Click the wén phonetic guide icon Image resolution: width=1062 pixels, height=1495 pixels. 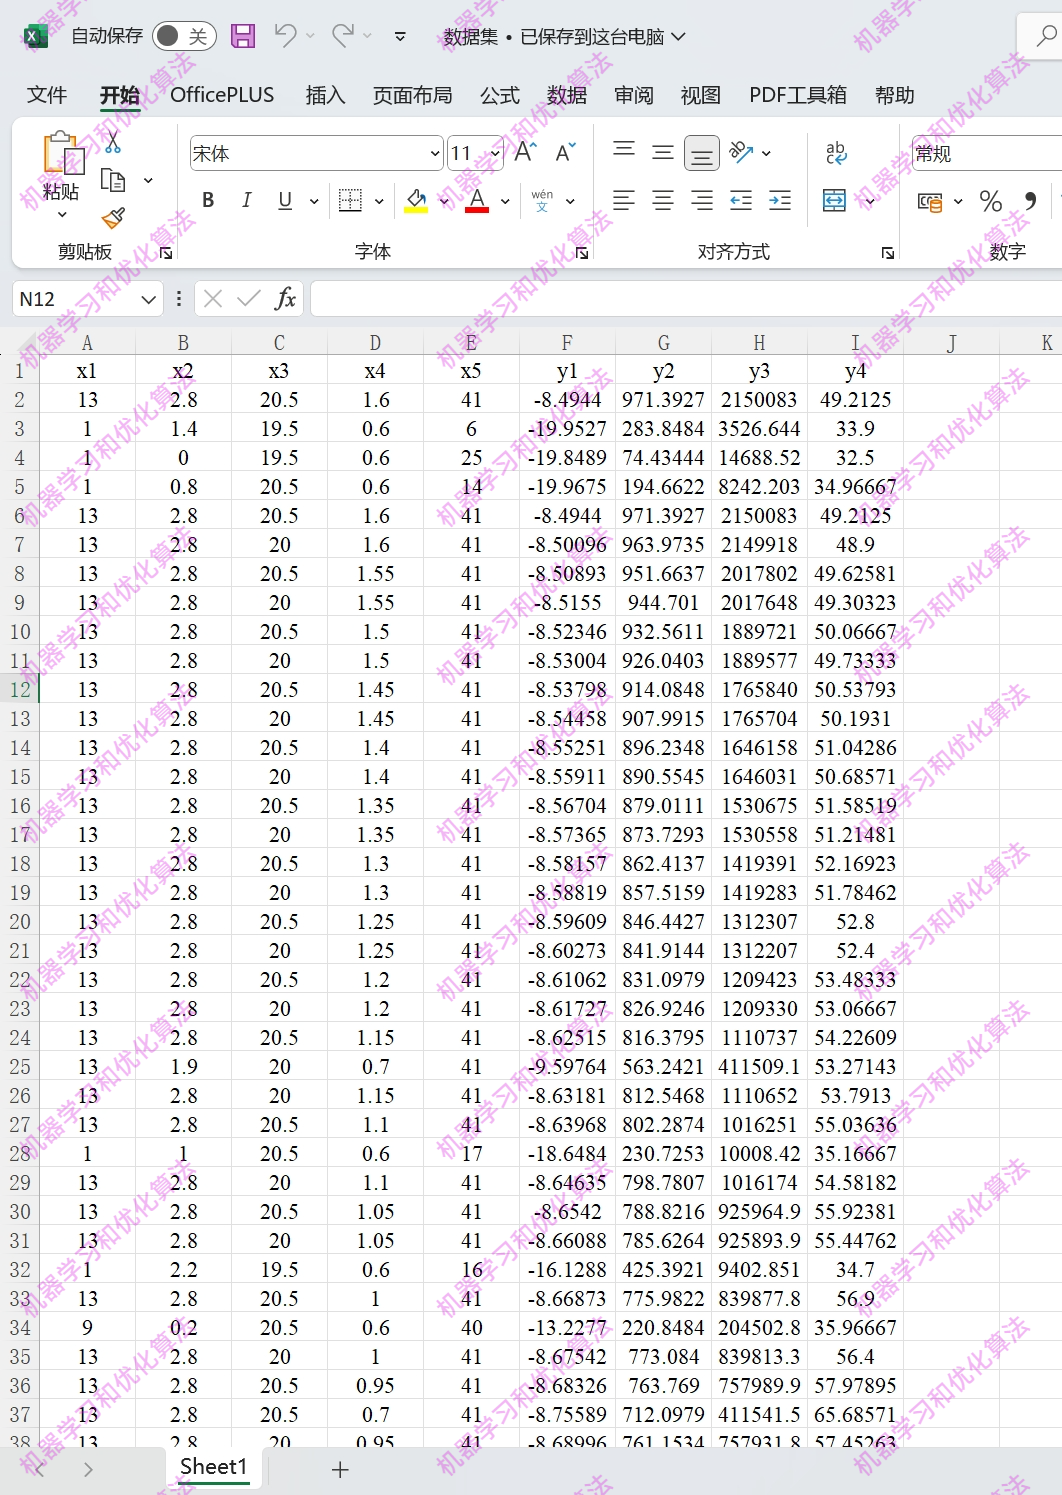[x=542, y=200]
